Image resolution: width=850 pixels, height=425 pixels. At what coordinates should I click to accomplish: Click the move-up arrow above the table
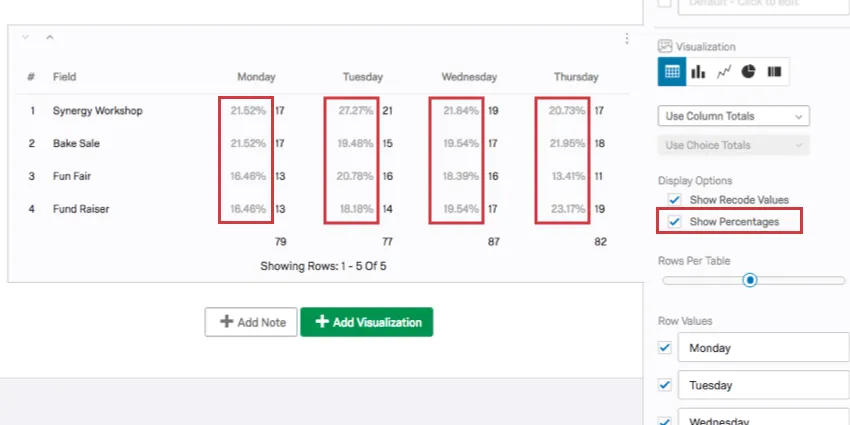point(50,38)
